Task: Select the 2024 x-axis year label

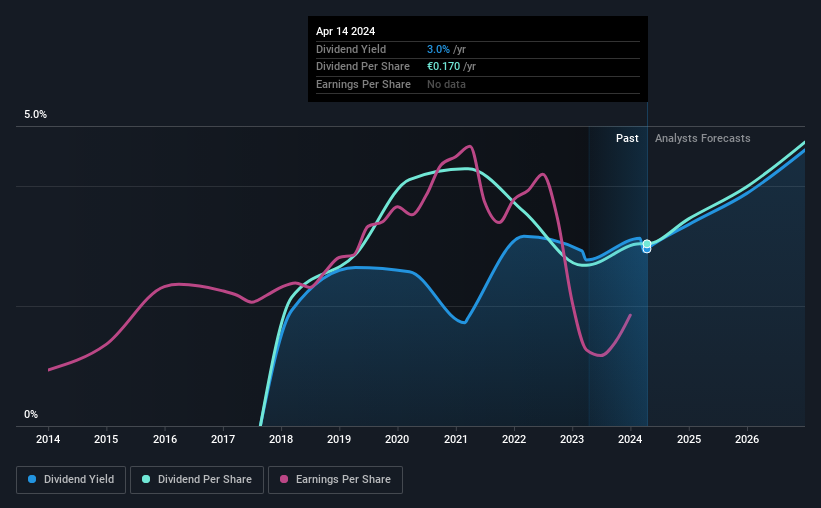Action: coord(630,439)
